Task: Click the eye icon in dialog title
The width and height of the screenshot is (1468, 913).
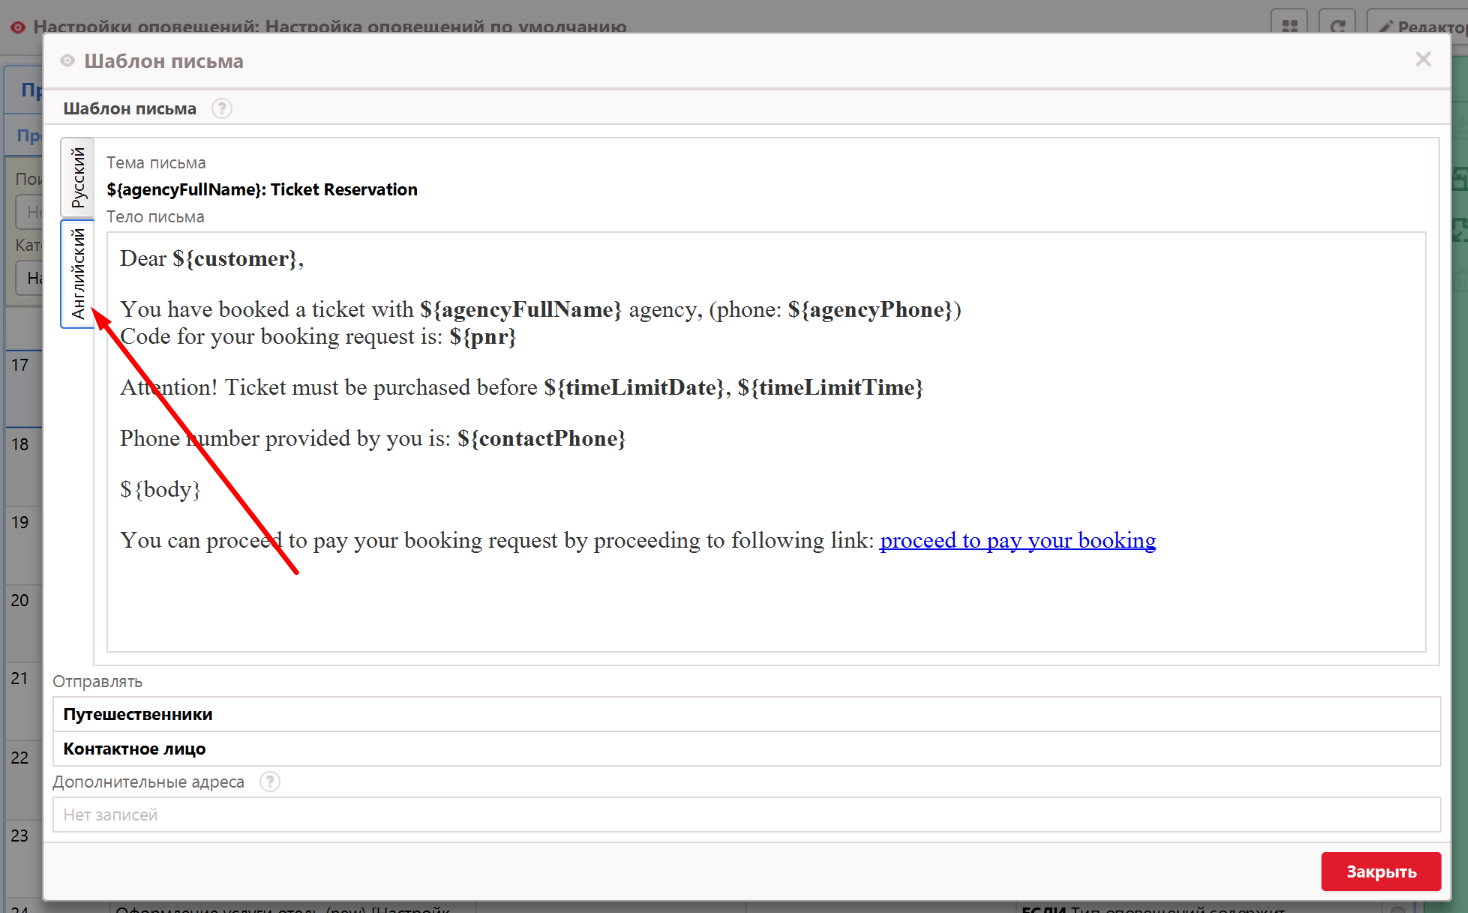Action: tap(67, 61)
